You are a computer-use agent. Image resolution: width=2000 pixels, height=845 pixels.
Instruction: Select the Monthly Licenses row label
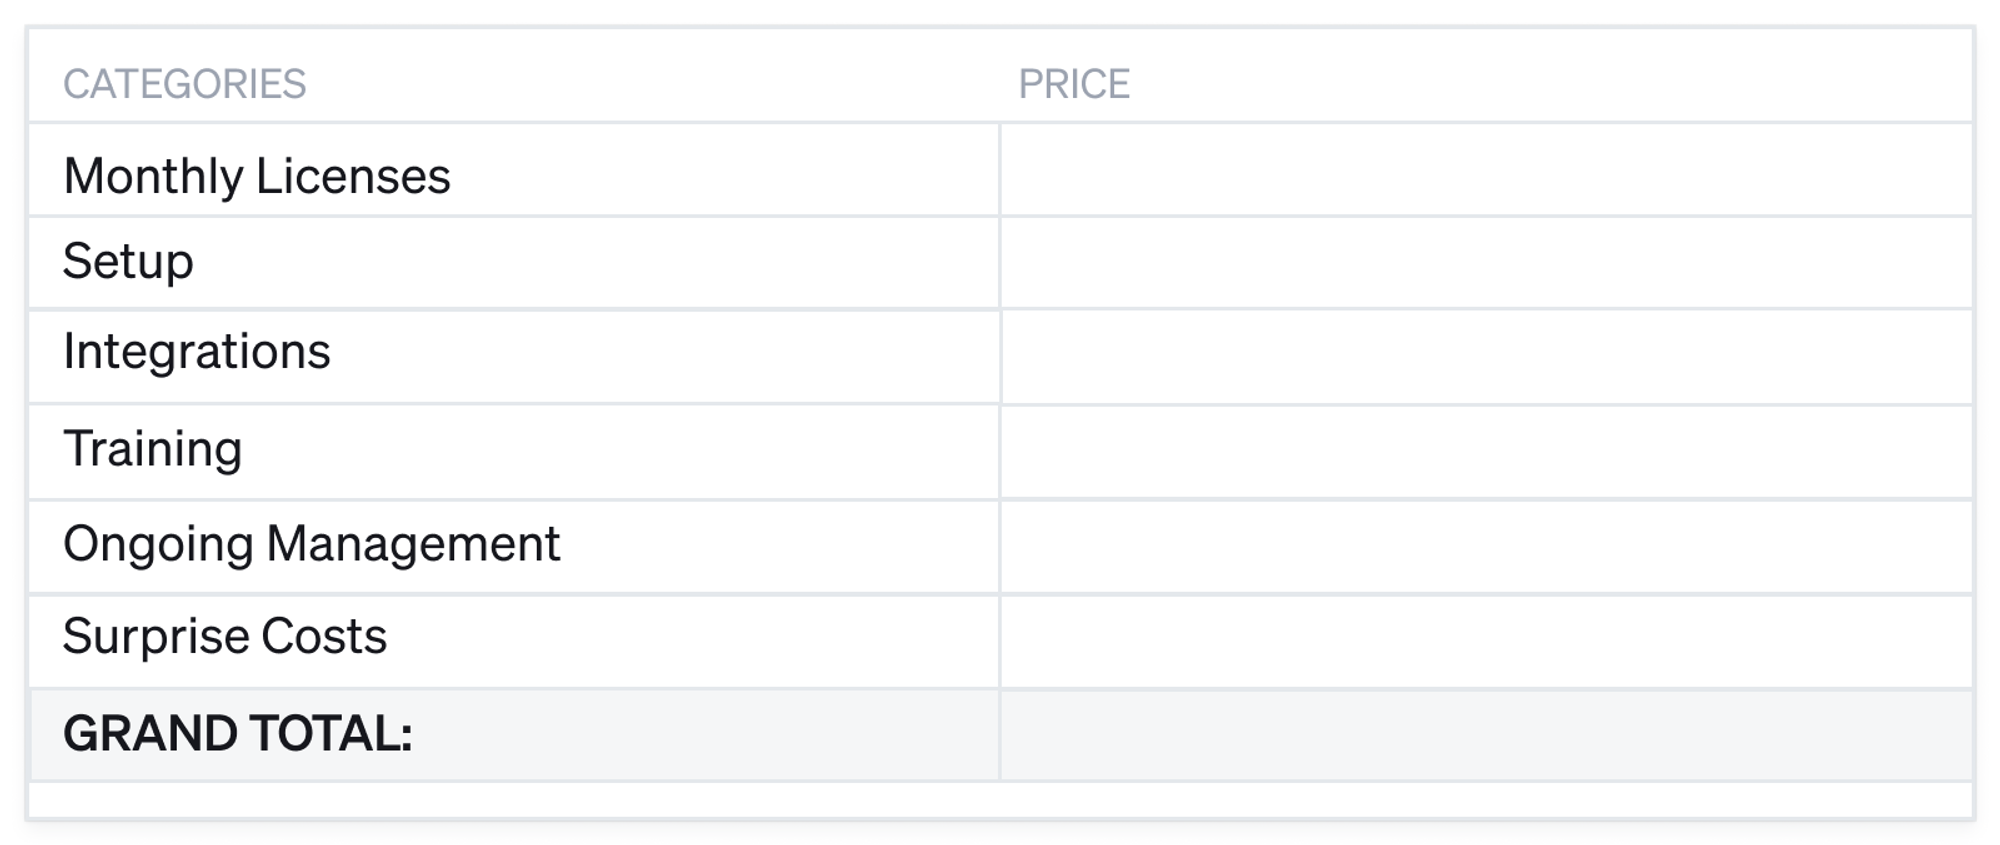click(x=257, y=176)
